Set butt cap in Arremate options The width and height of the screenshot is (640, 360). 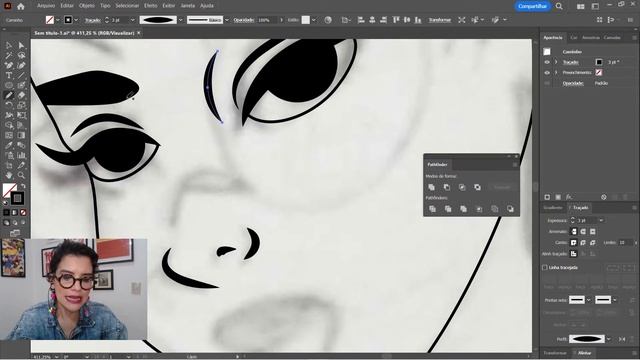574,231
